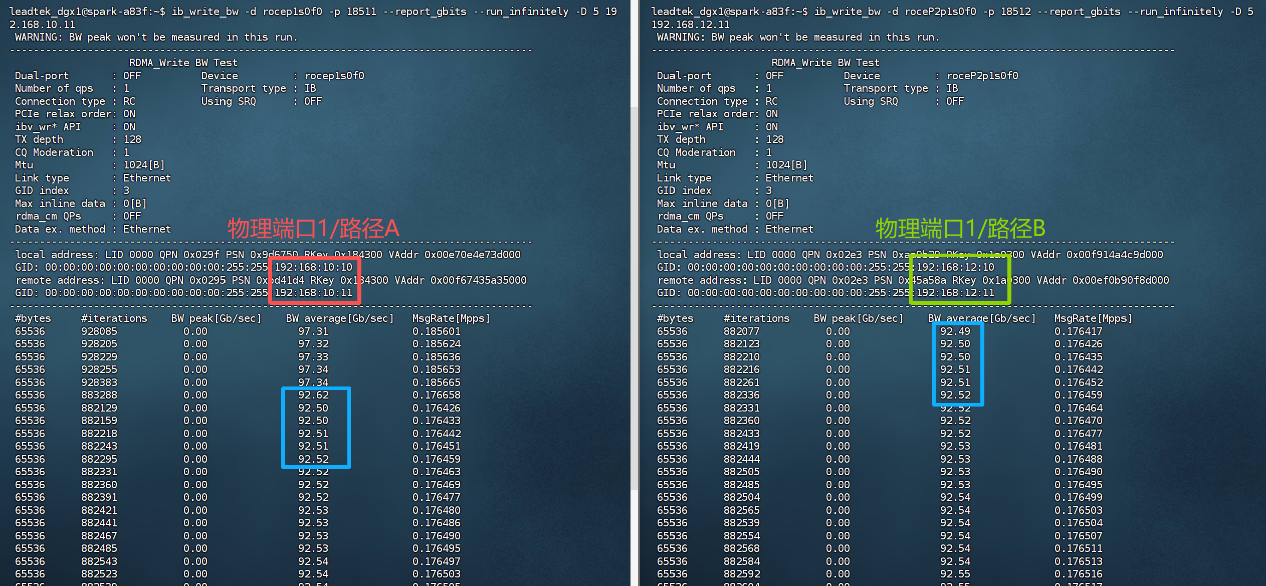Click BW peak[Gb/sec] header in left pane

point(216,318)
